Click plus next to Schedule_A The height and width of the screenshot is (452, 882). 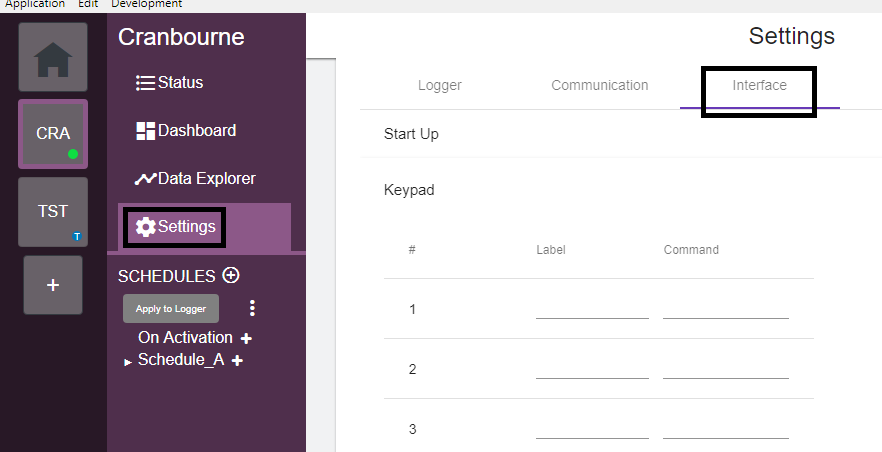click(x=238, y=361)
